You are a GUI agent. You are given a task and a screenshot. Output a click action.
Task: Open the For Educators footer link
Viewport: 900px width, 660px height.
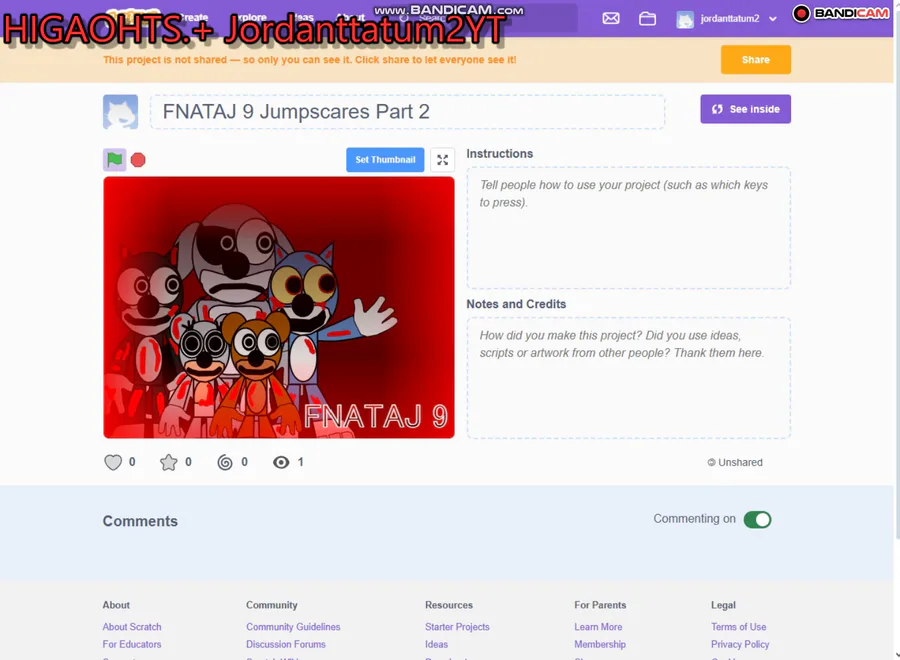[x=132, y=644]
